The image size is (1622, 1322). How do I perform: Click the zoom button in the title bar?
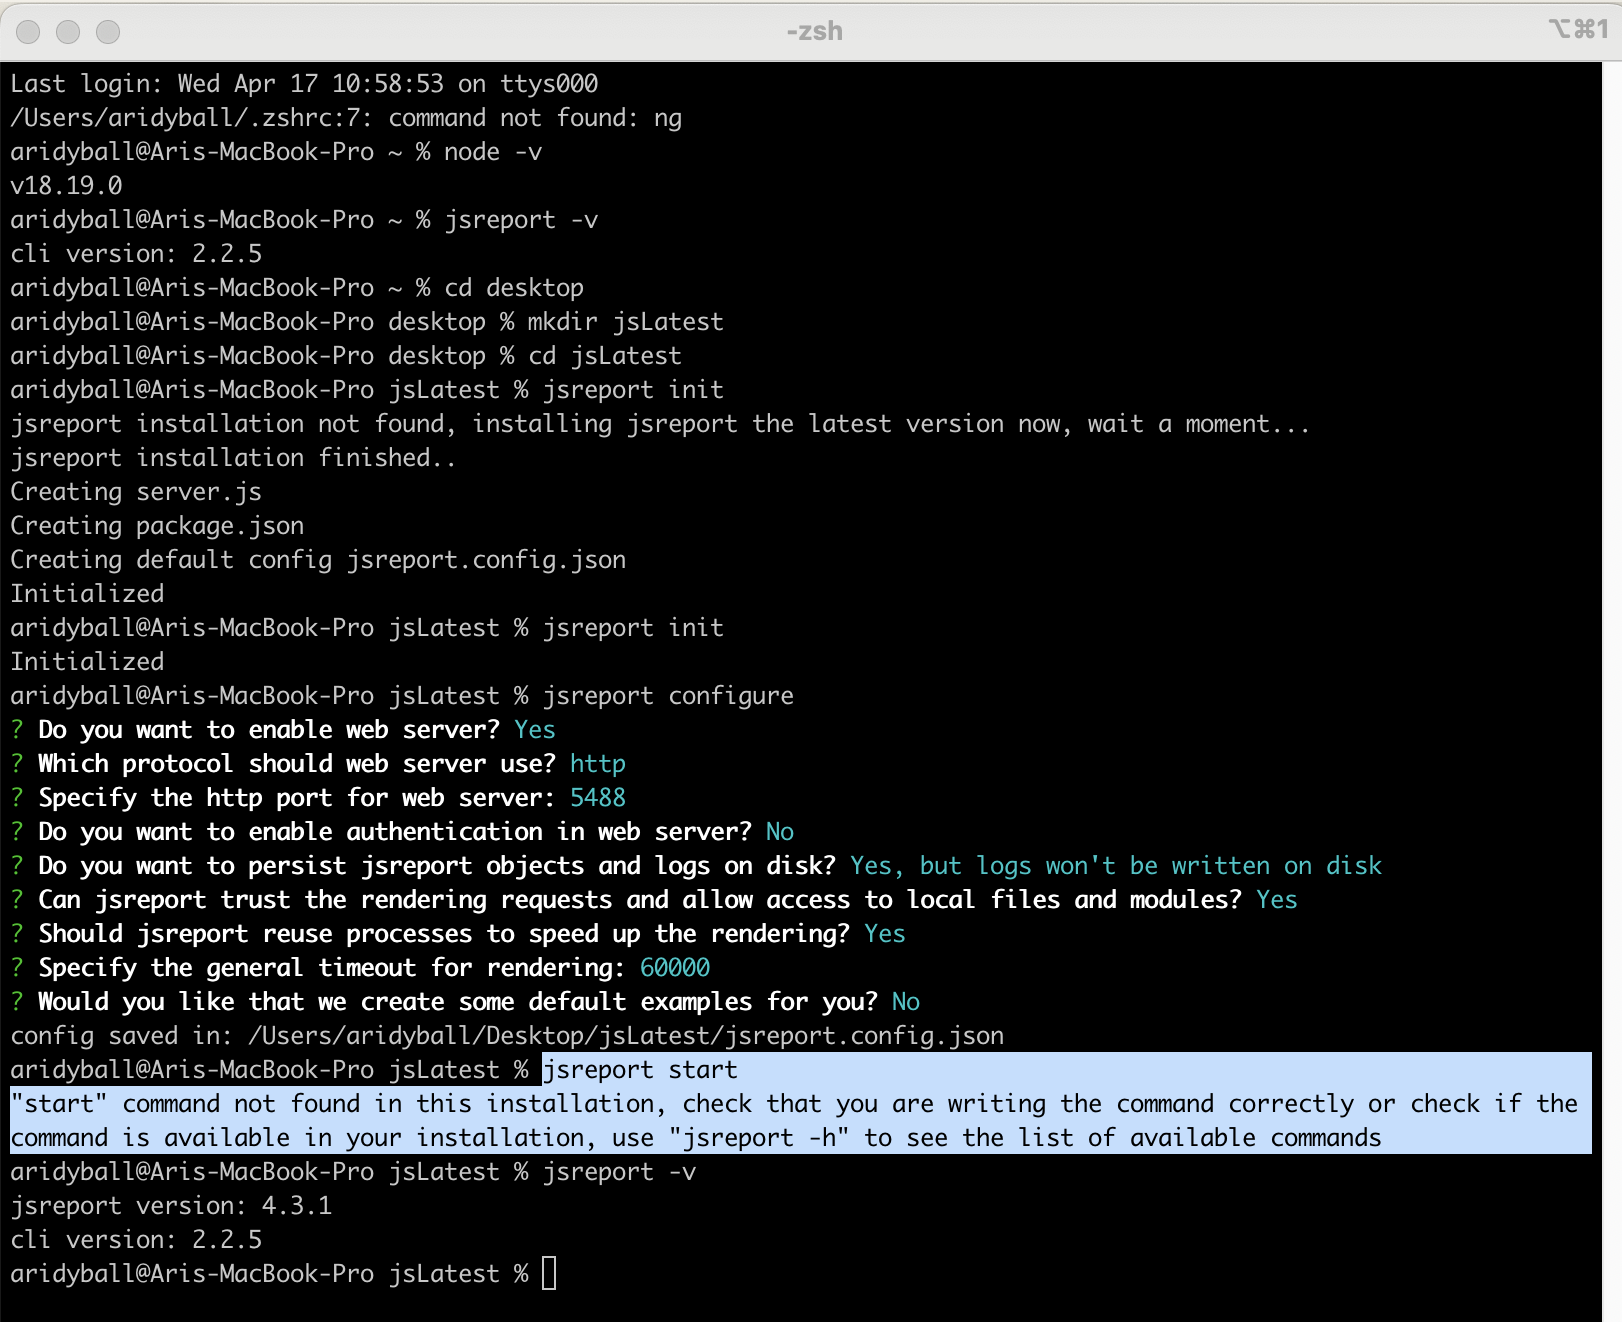coord(108,32)
